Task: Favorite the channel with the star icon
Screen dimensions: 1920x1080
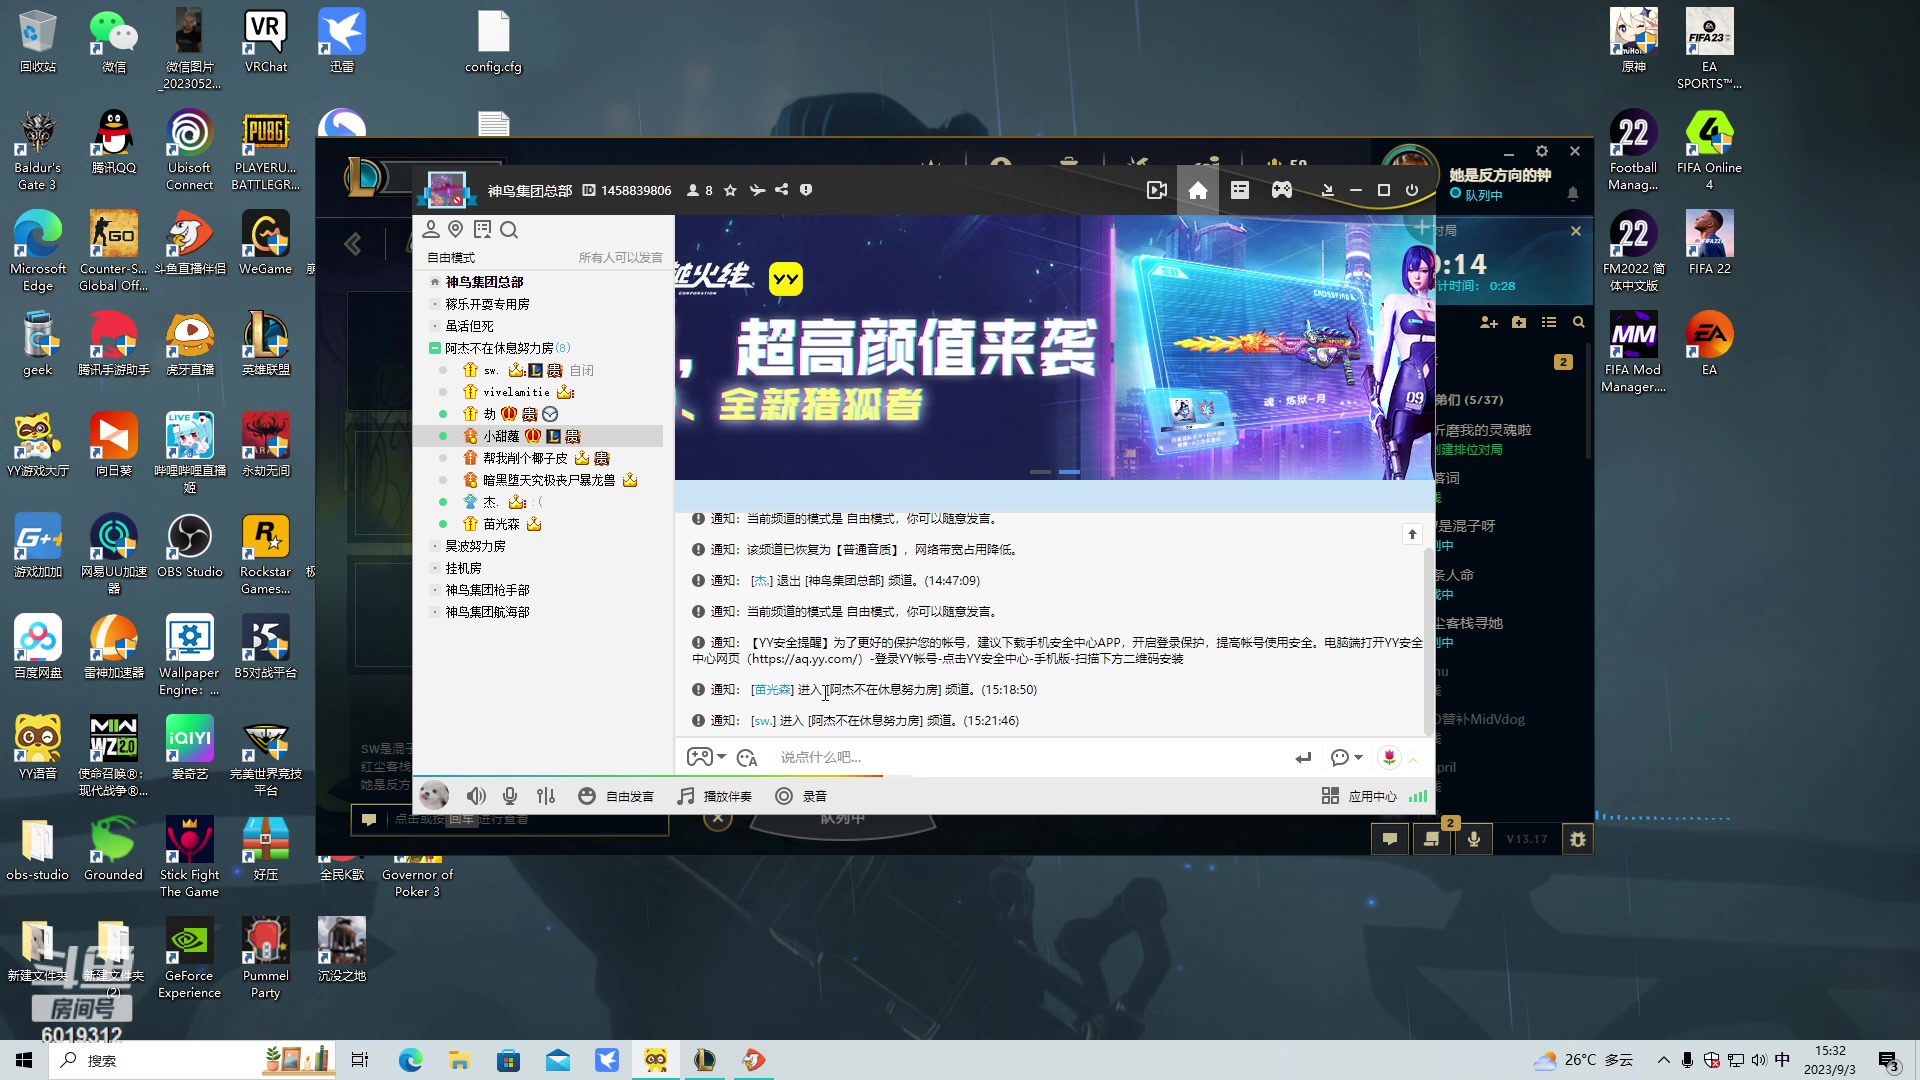Action: pyautogui.click(x=730, y=190)
